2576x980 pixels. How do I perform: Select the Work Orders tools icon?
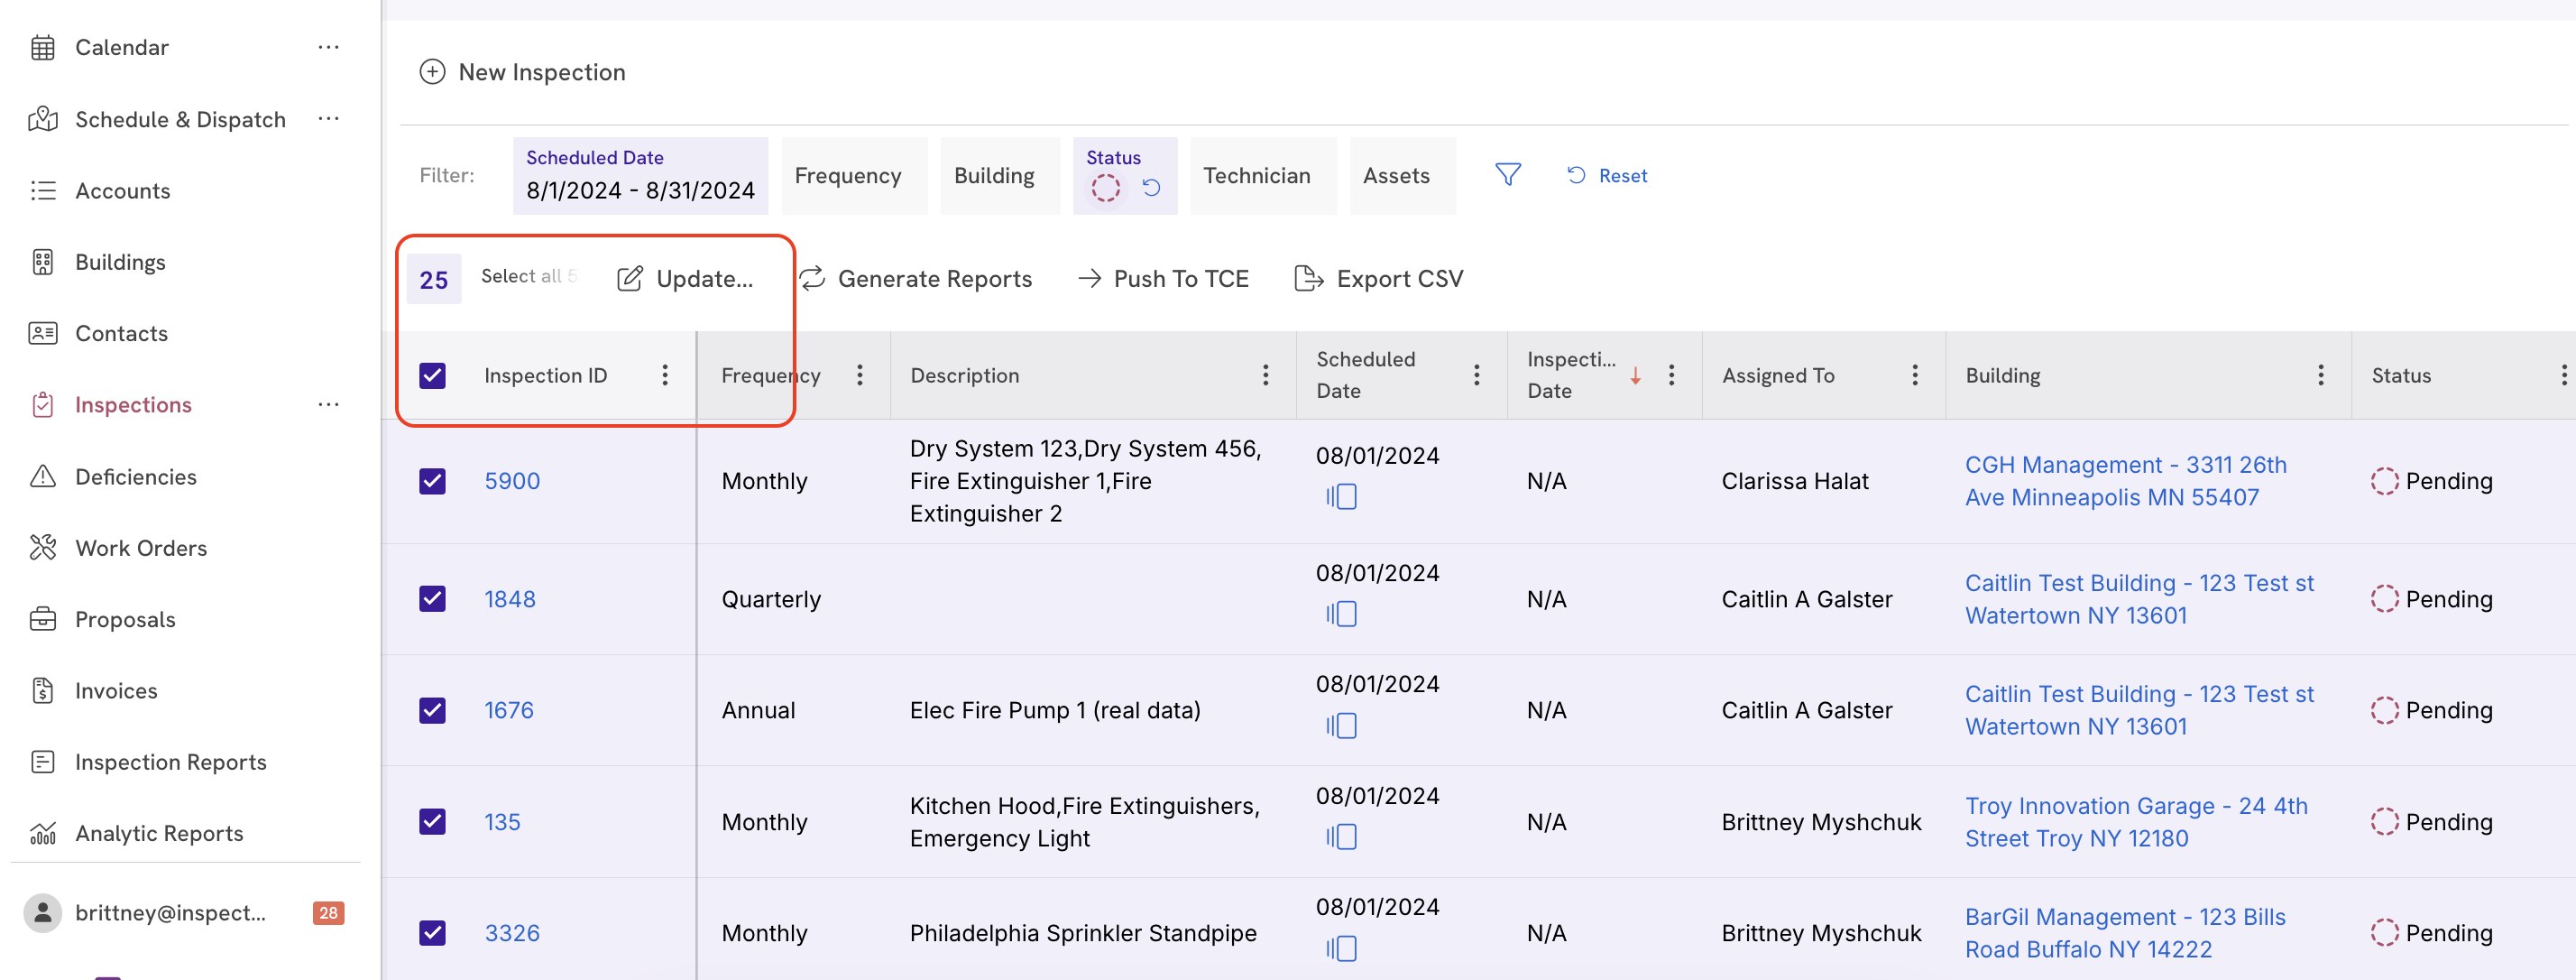(44, 547)
